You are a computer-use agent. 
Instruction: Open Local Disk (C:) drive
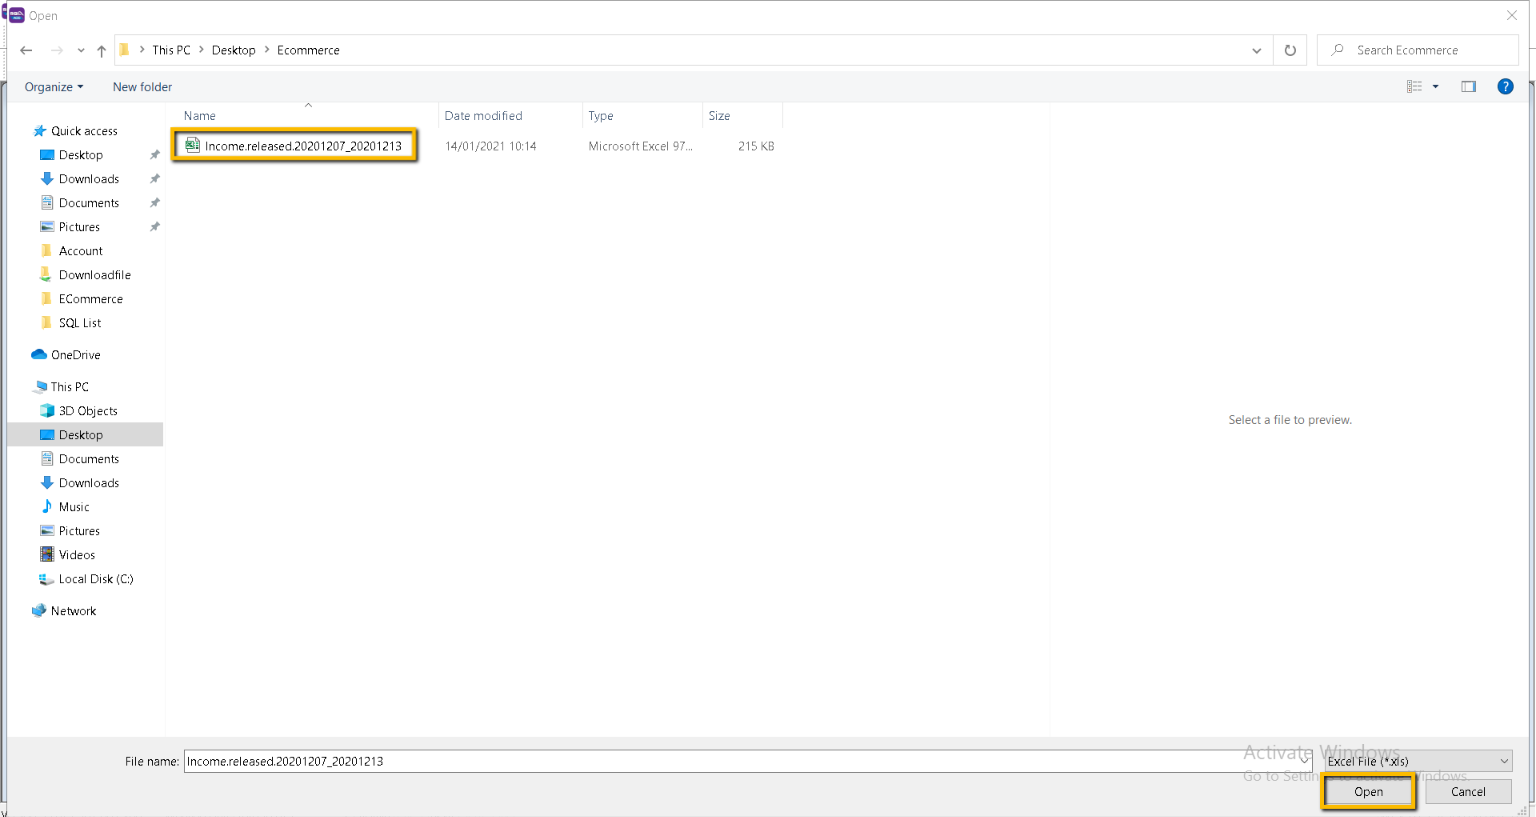pyautogui.click(x=95, y=579)
